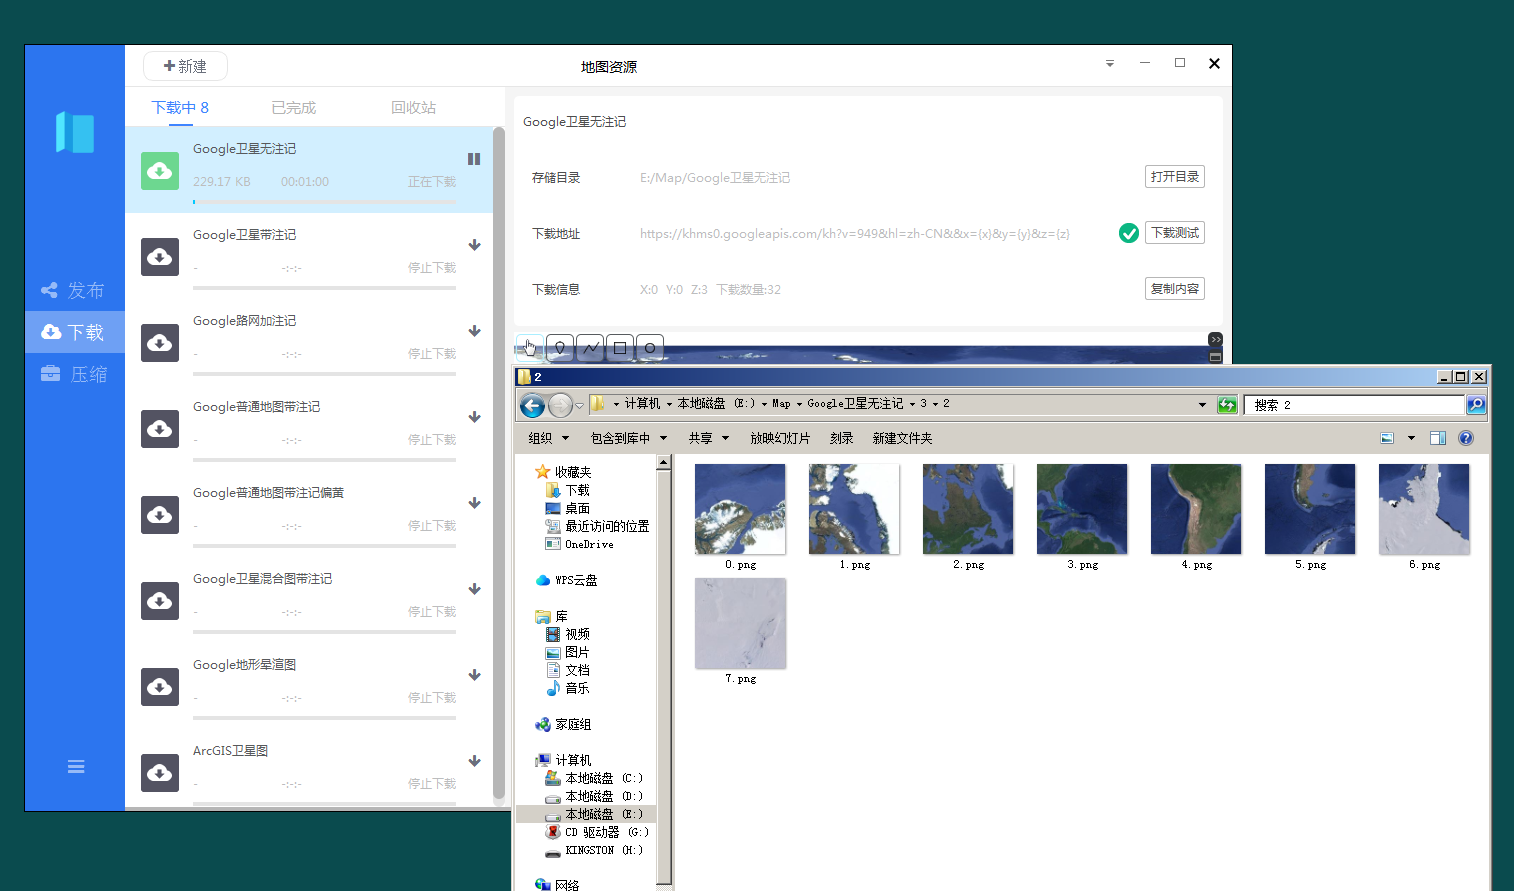Open 组织 dropdown menu
The height and width of the screenshot is (891, 1514).
[x=548, y=438]
